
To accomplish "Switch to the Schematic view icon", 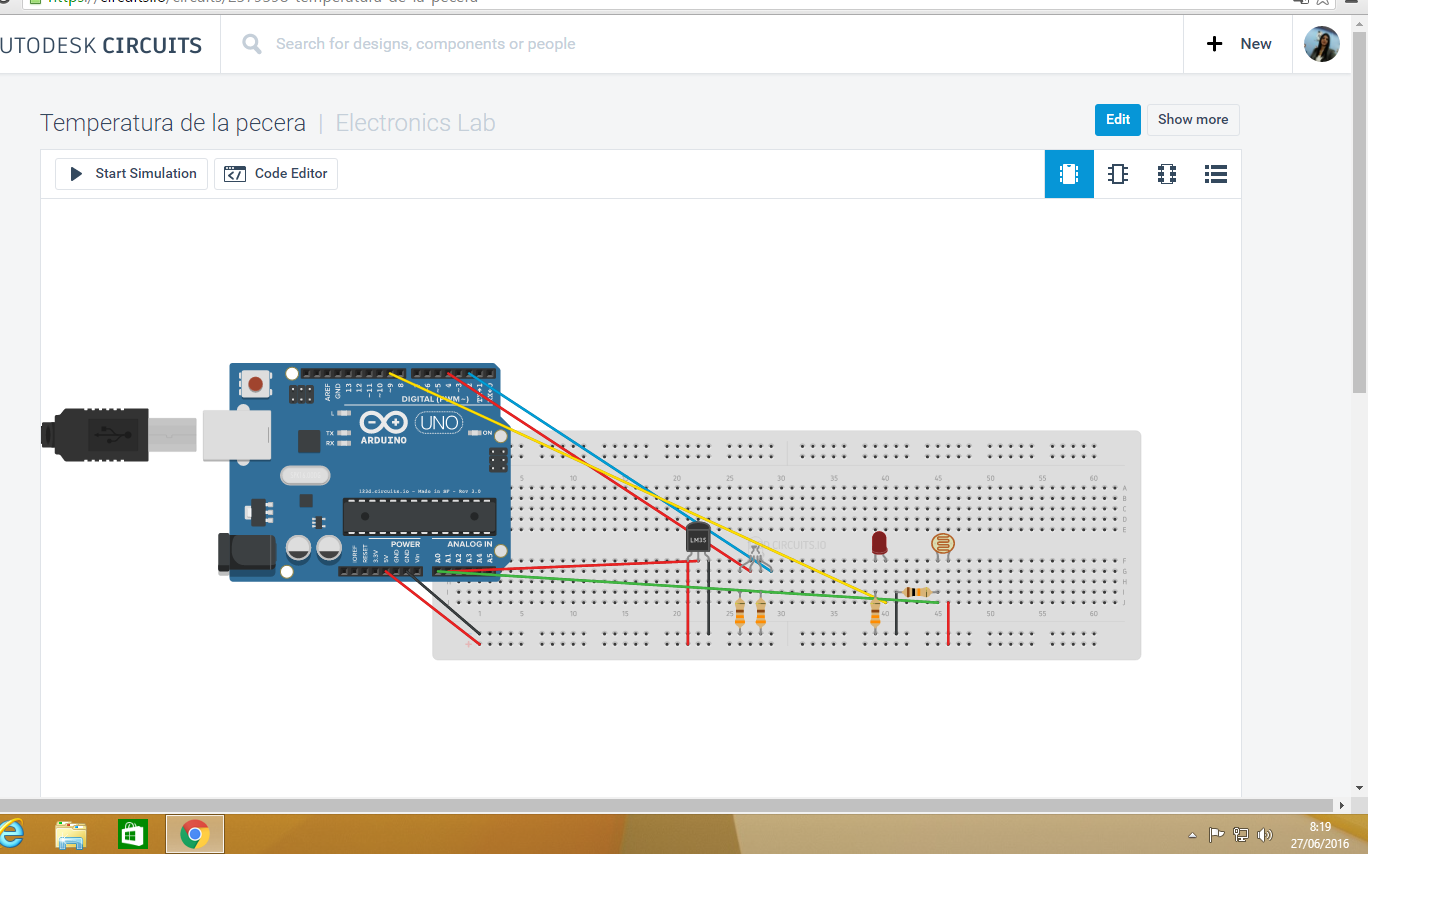I will click(1117, 173).
